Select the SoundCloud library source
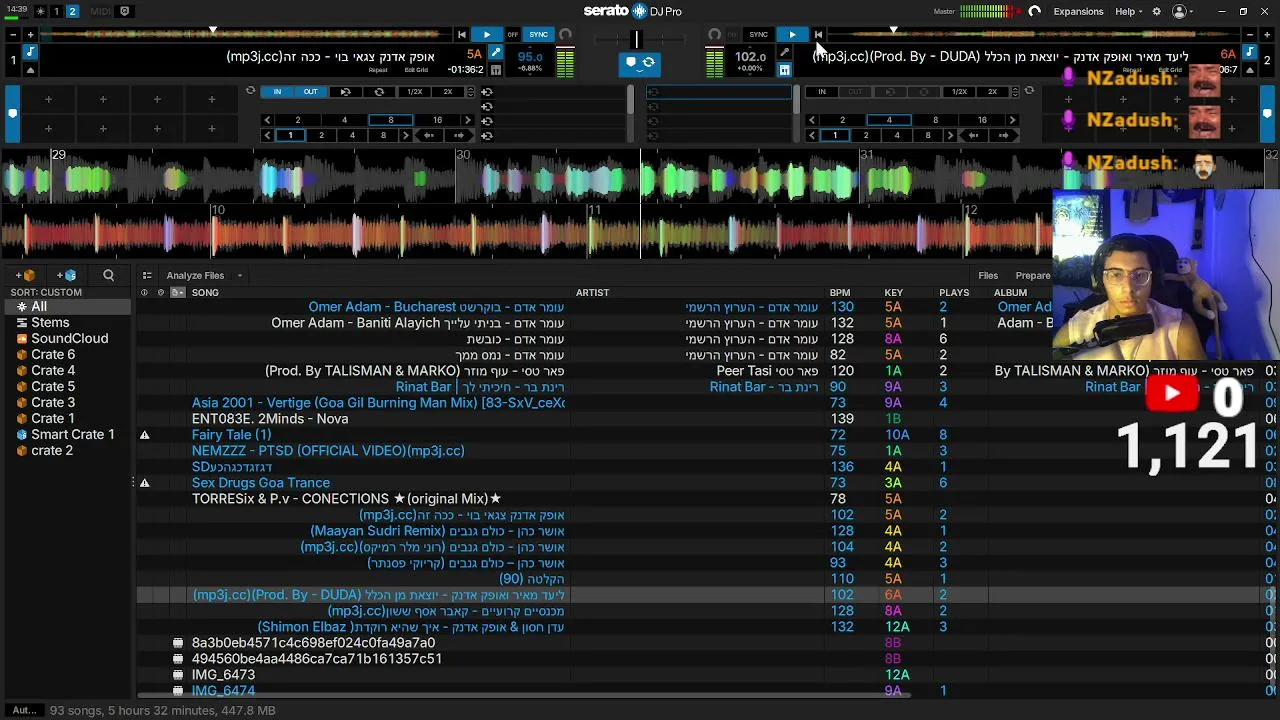This screenshot has width=1280, height=720. click(69, 338)
